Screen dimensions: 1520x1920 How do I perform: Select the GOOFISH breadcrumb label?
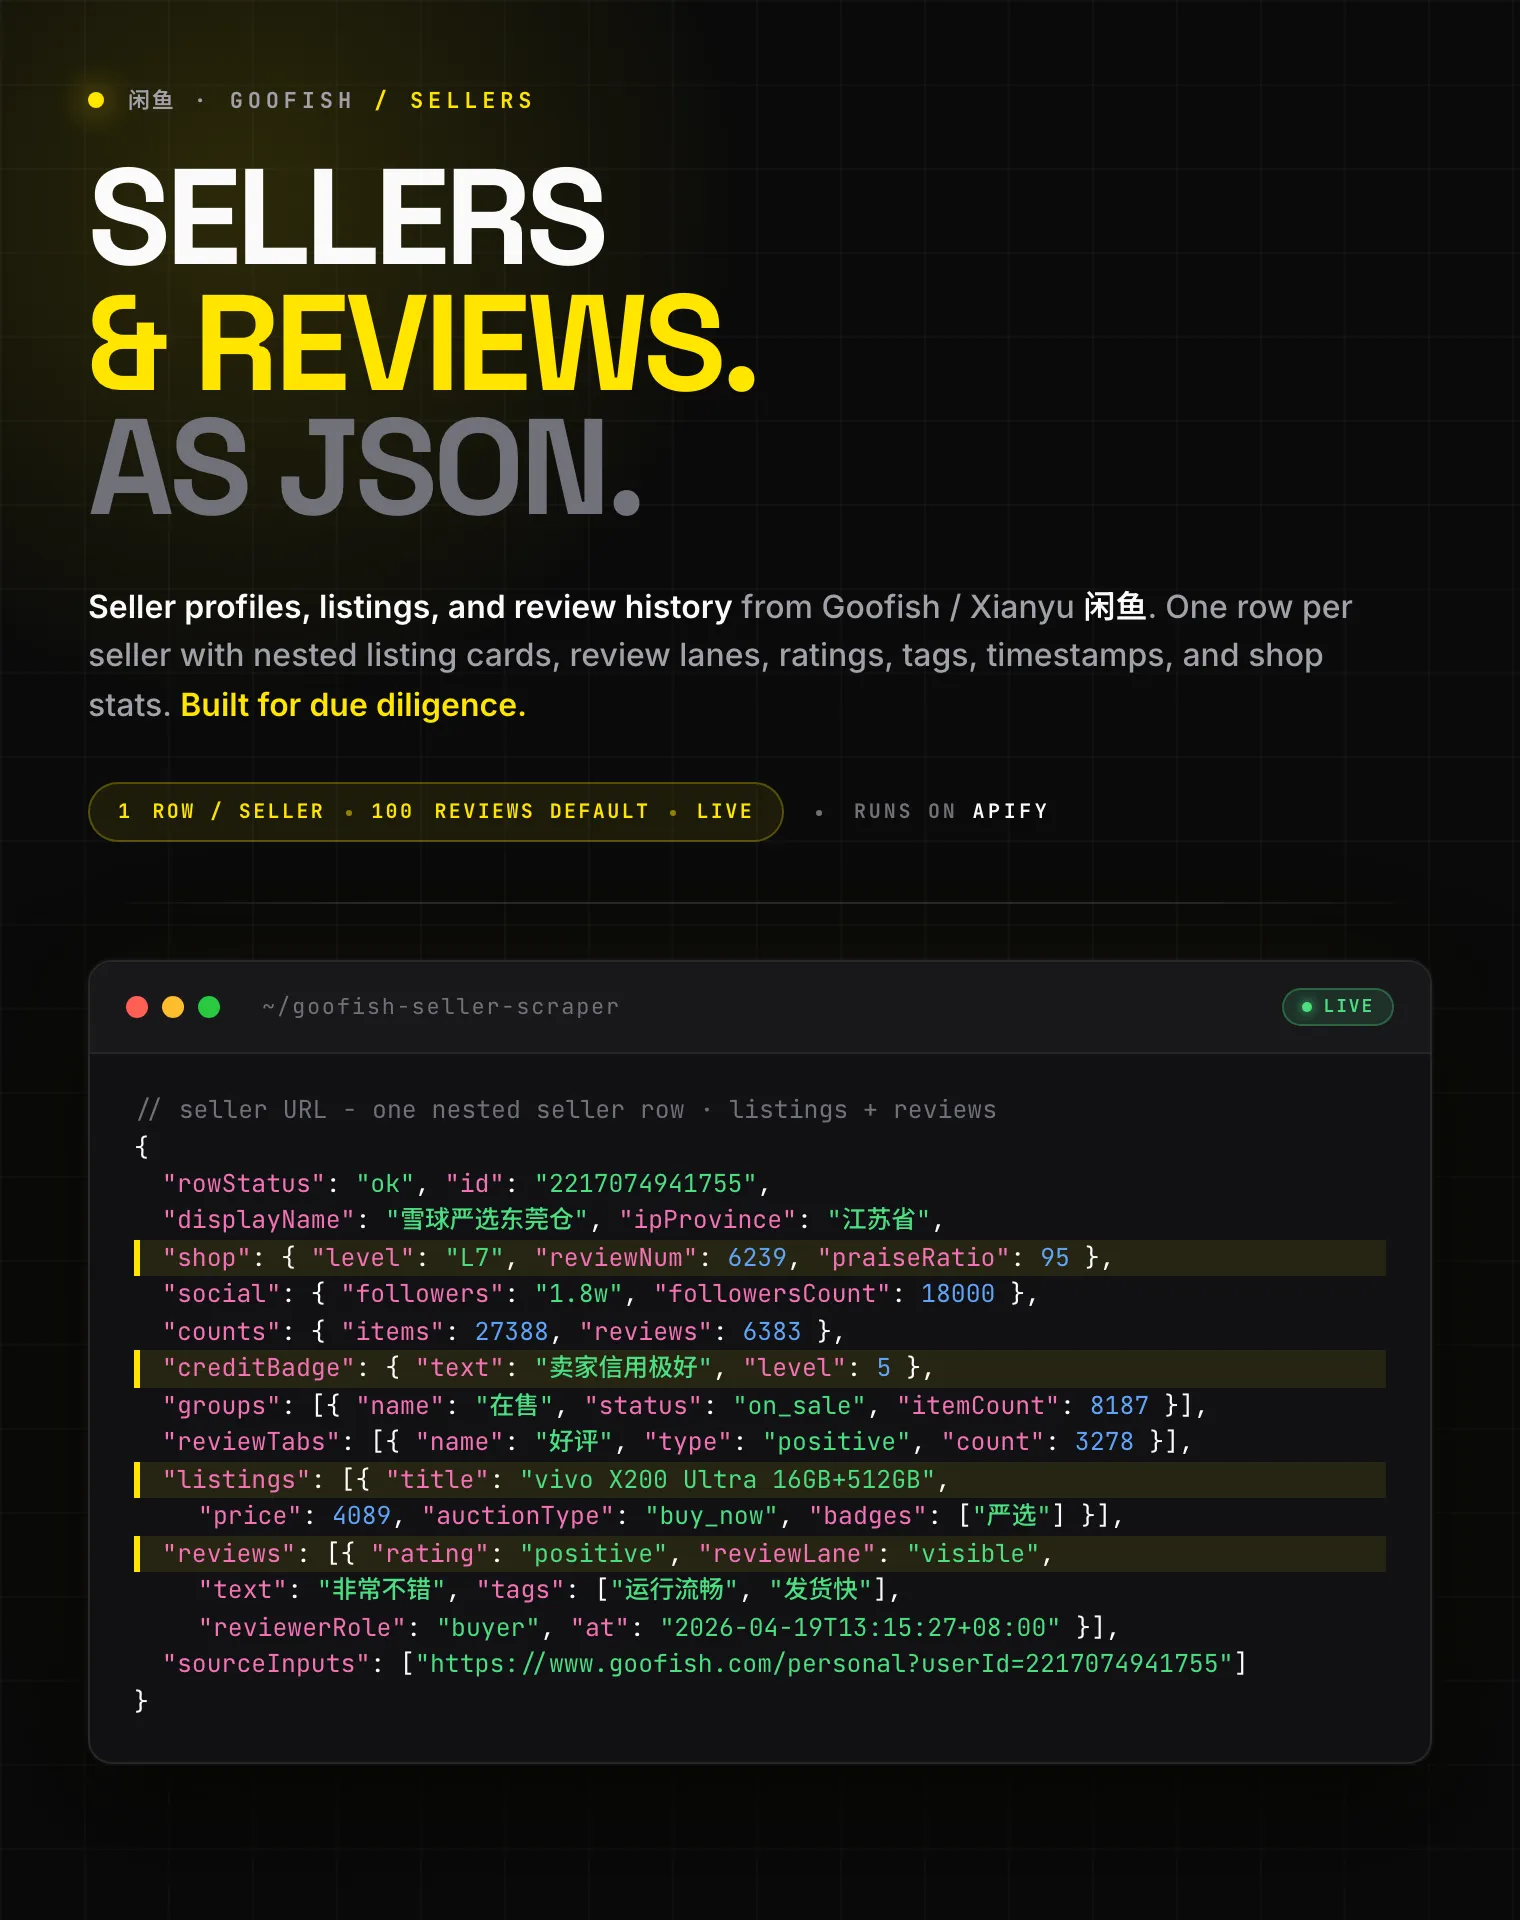click(x=291, y=101)
